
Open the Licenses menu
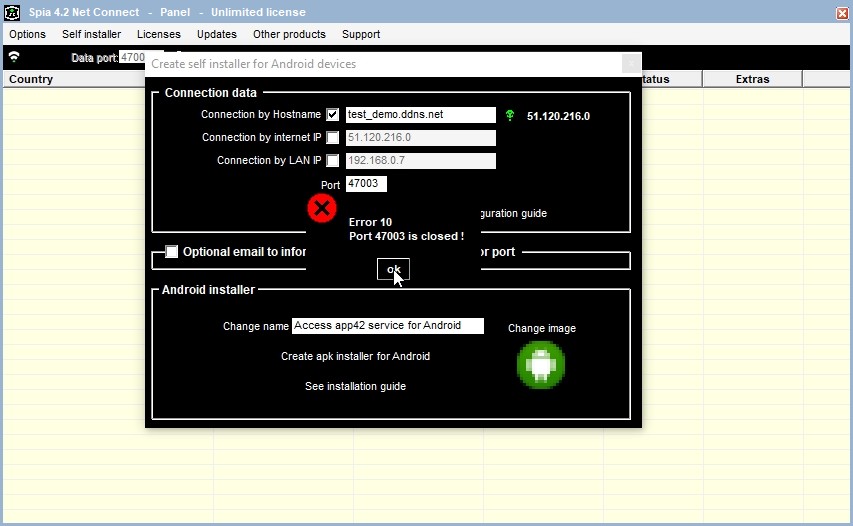[x=159, y=34]
